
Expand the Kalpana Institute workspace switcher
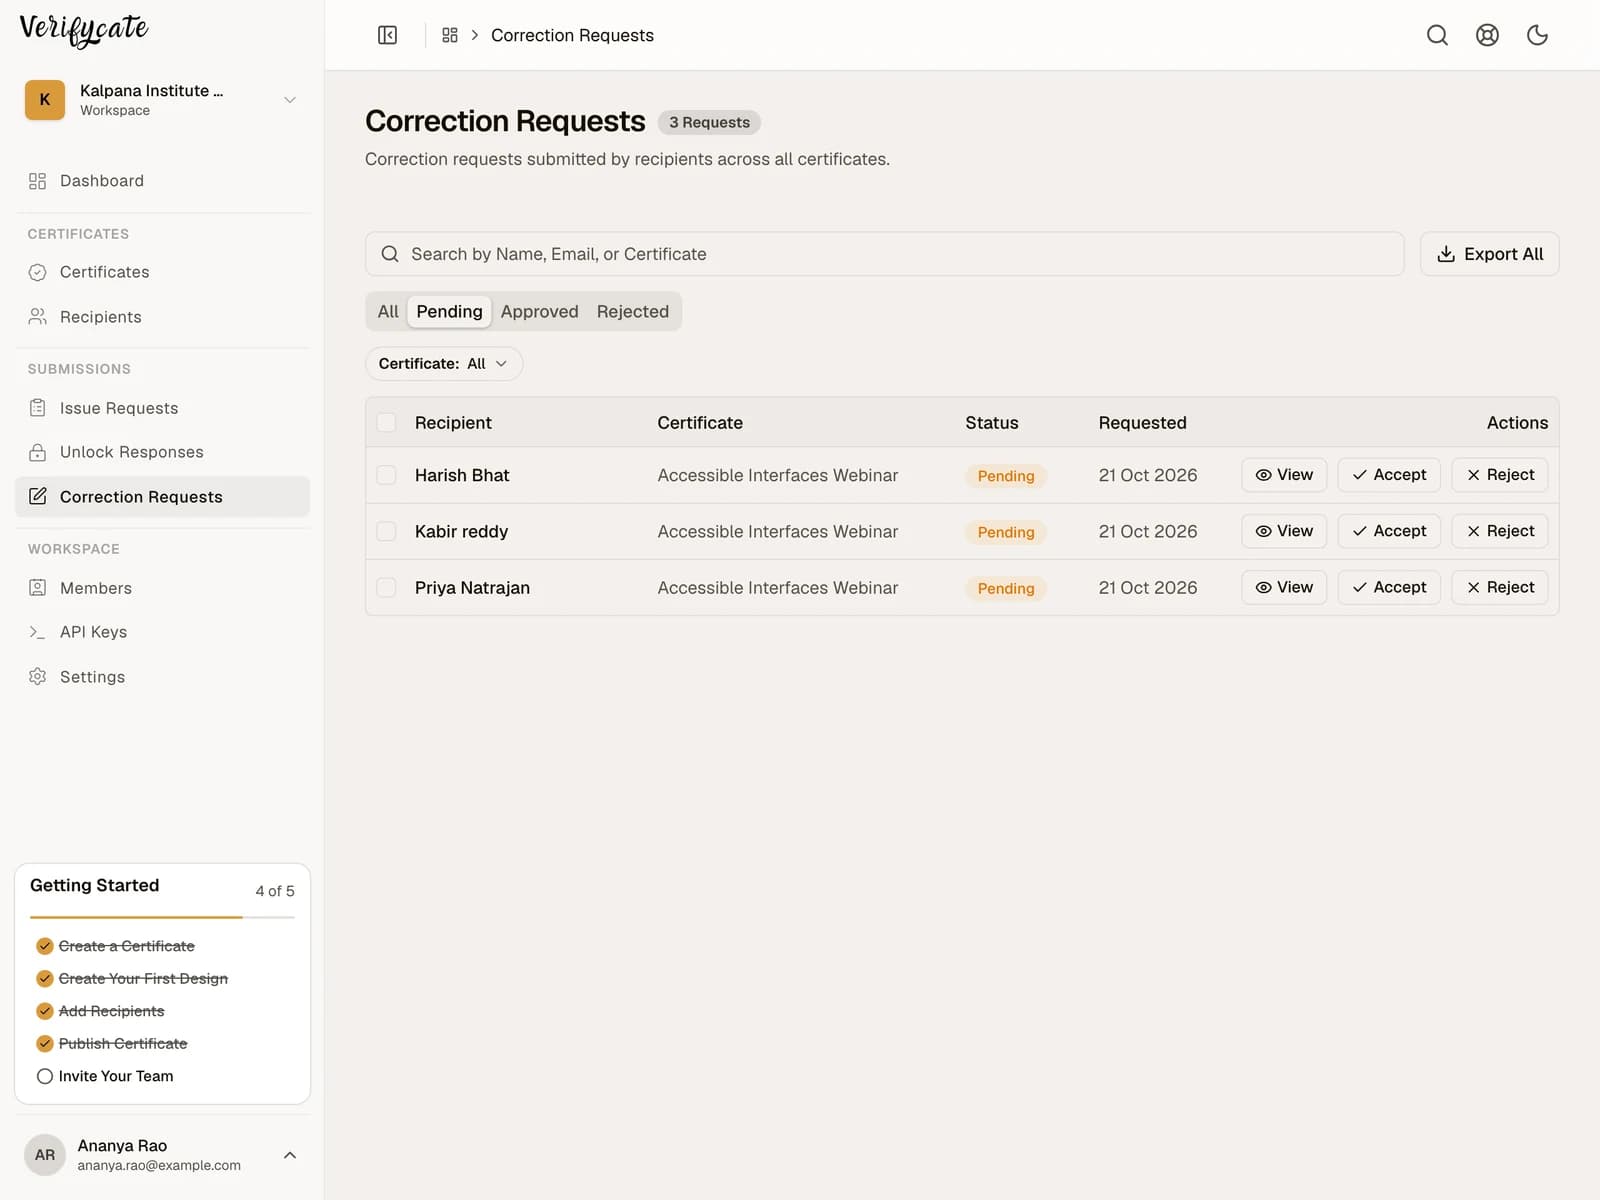tap(290, 100)
